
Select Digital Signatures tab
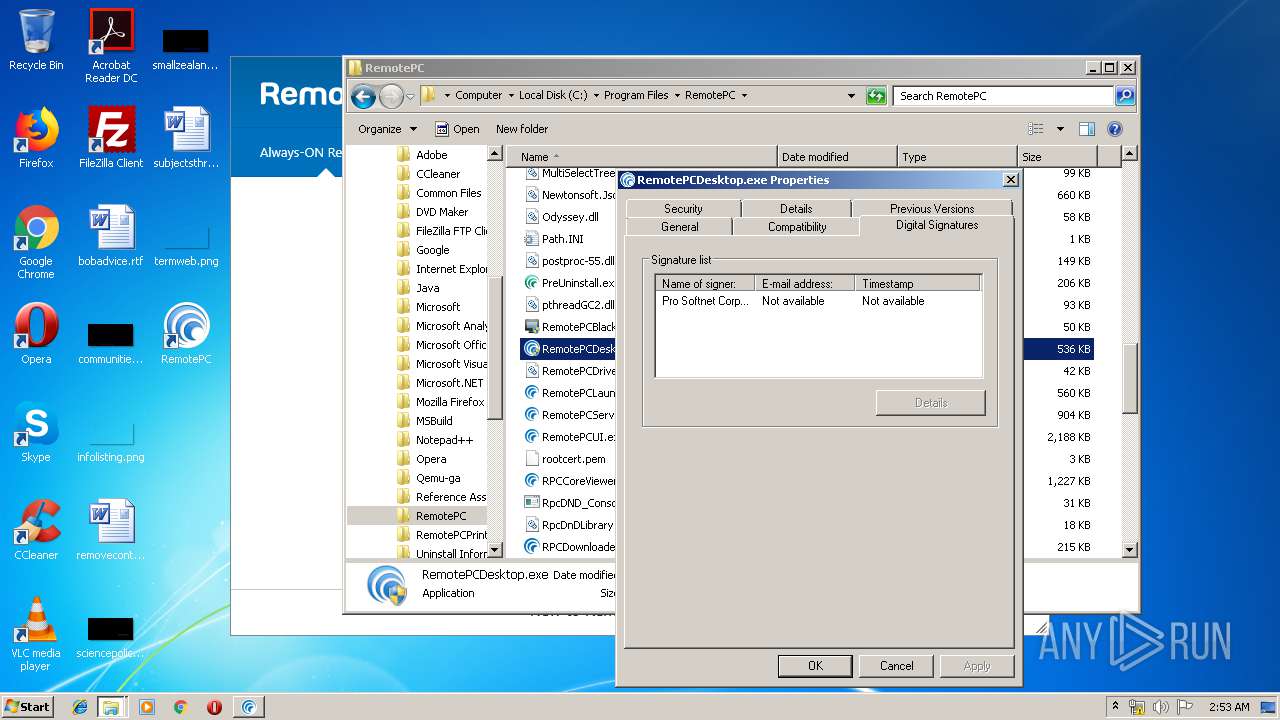pos(937,225)
